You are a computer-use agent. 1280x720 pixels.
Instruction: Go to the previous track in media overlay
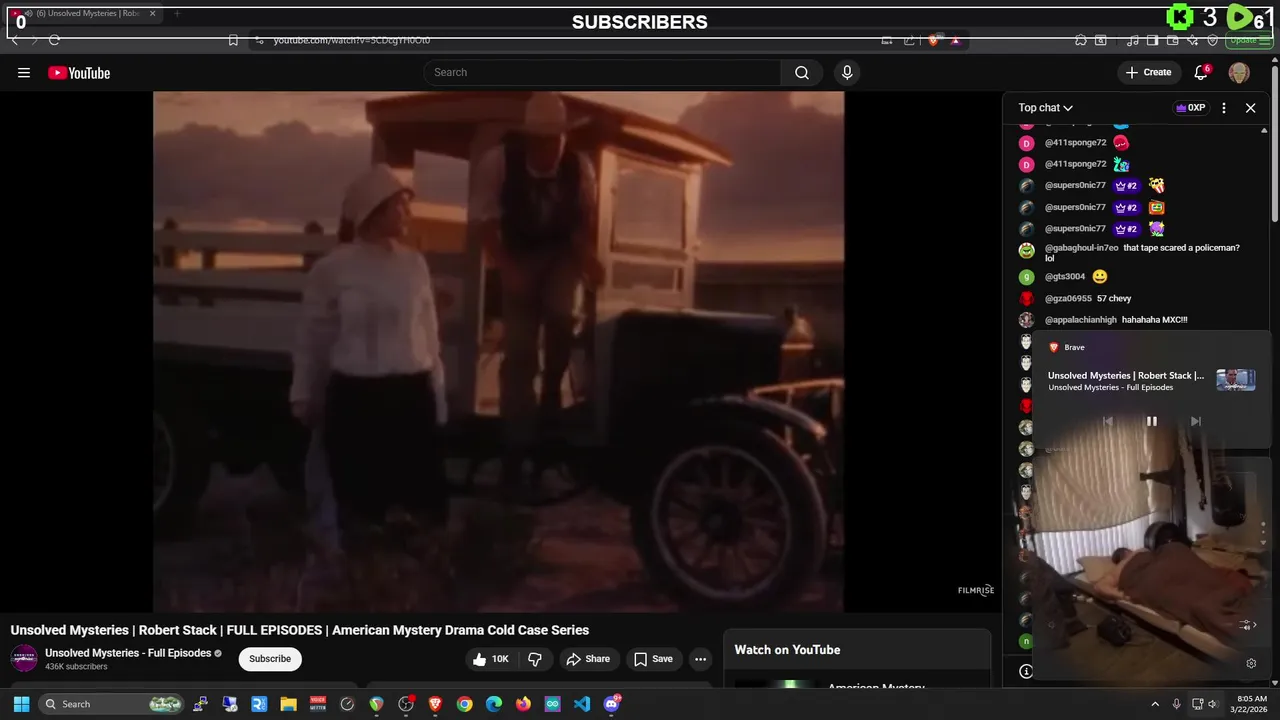pyautogui.click(x=1107, y=421)
